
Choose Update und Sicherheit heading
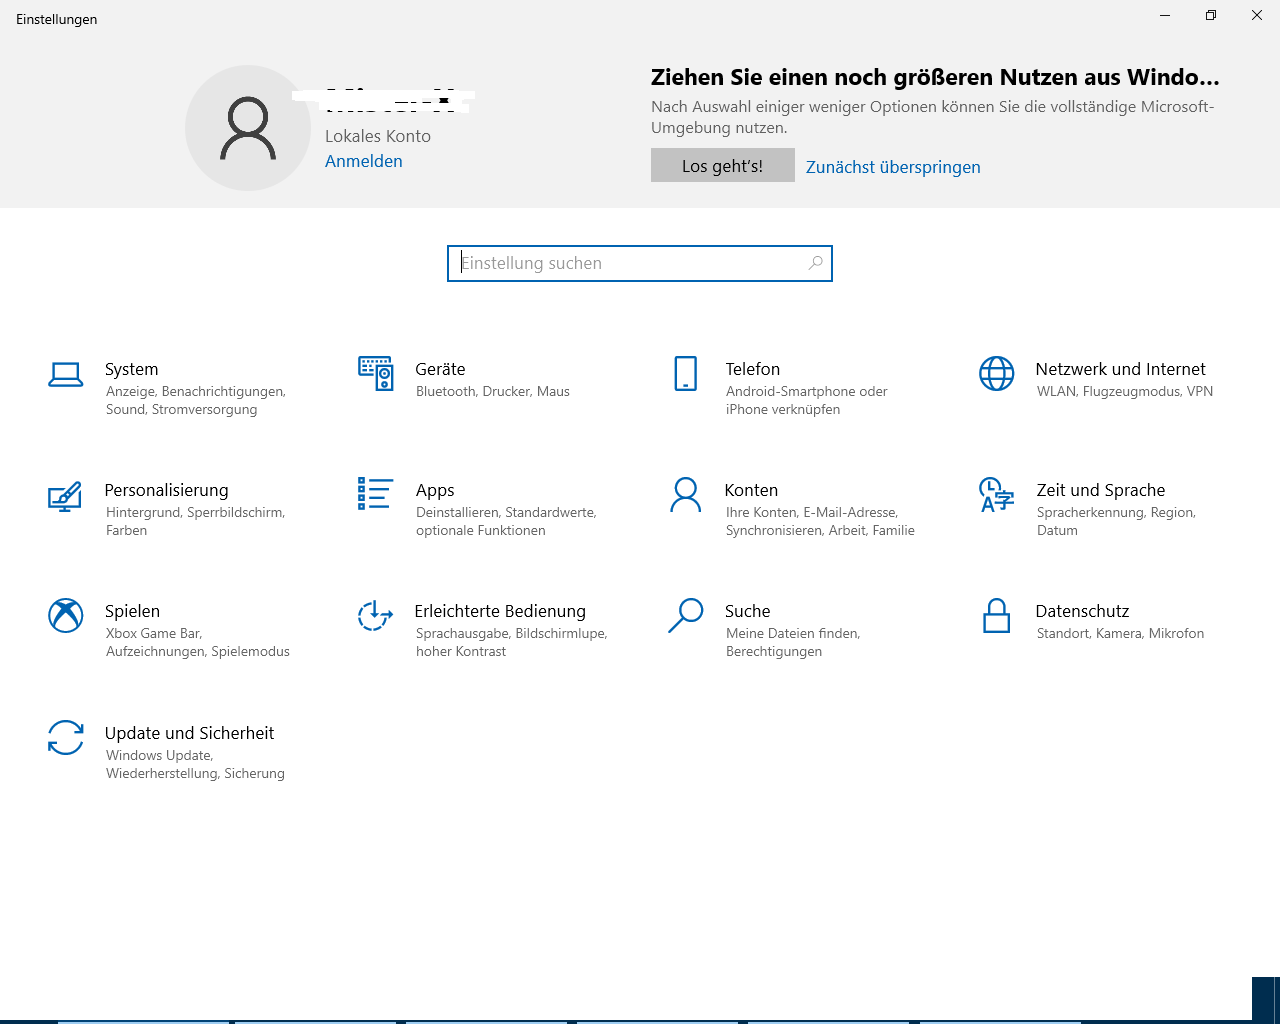point(189,733)
